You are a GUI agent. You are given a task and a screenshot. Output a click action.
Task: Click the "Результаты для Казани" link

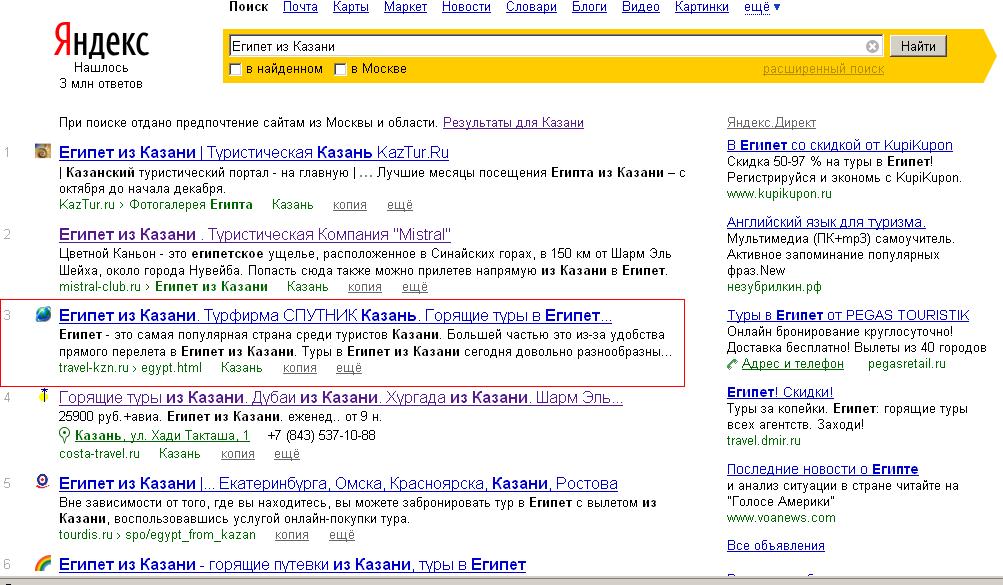[513, 123]
